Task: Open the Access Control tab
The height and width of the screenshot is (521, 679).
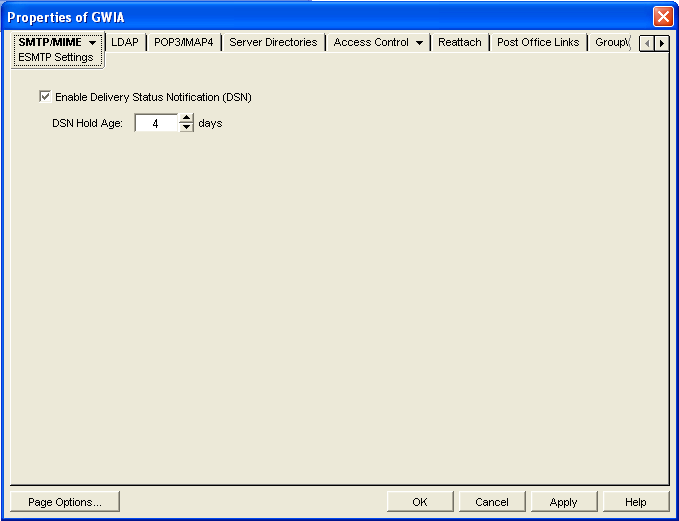Action: pyautogui.click(x=371, y=42)
